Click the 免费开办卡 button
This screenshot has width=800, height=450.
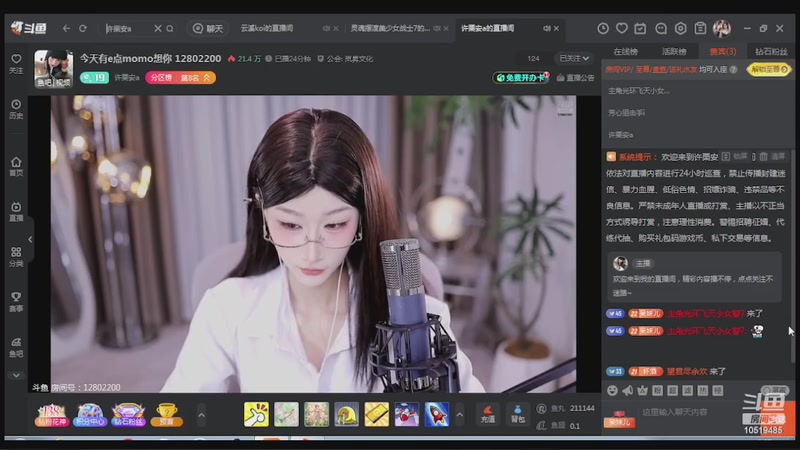pos(520,78)
